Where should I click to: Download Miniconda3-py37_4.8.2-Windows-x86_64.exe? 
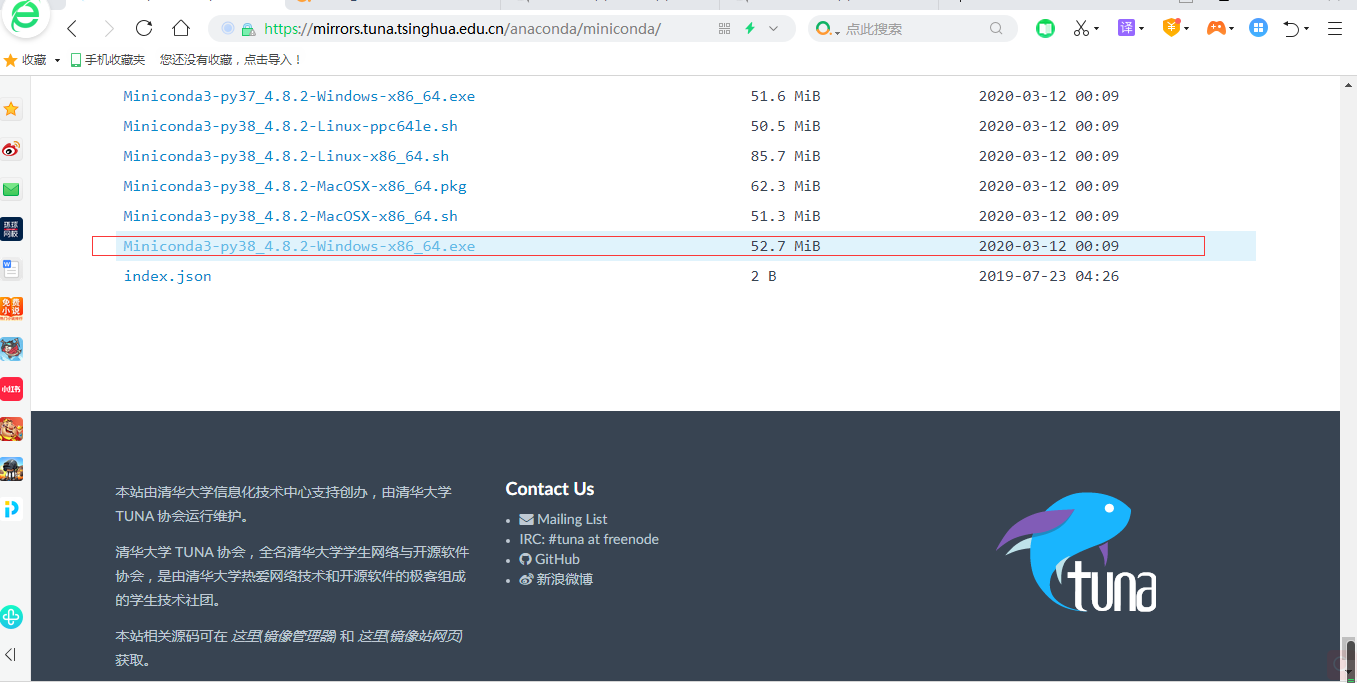[299, 96]
